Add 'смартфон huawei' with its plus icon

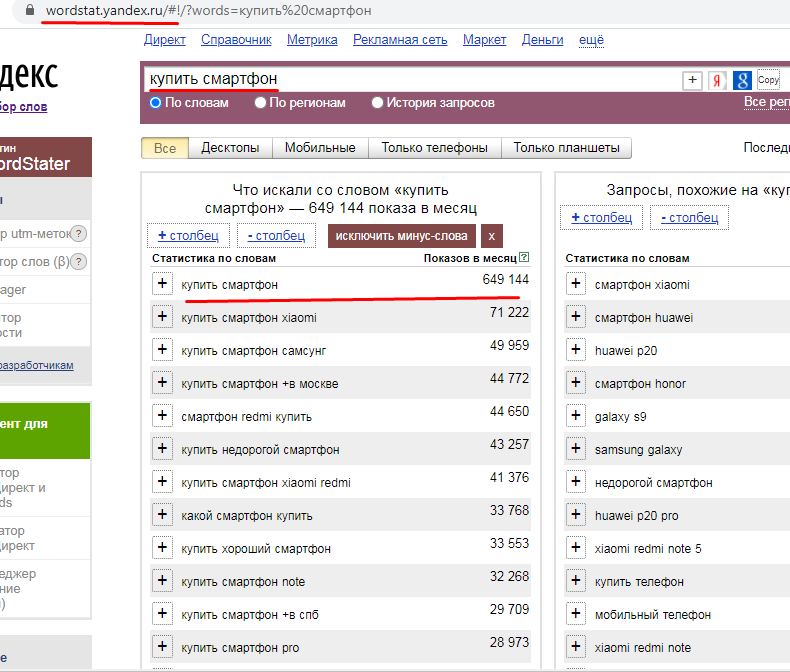(x=576, y=317)
